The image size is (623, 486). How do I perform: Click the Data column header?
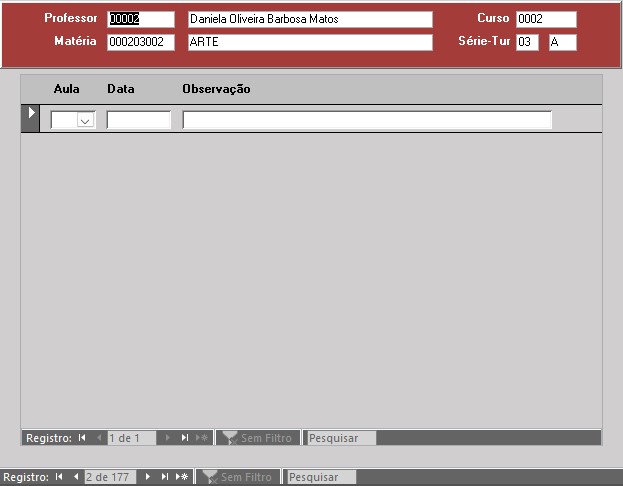[x=121, y=89]
